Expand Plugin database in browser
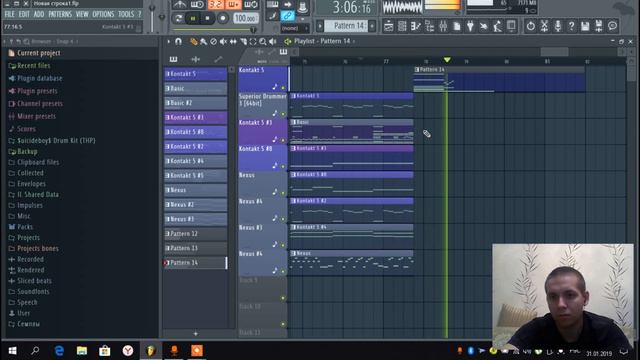 40,78
